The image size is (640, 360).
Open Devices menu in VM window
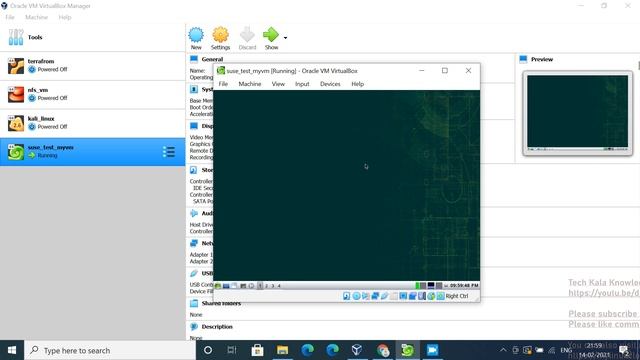pos(330,84)
